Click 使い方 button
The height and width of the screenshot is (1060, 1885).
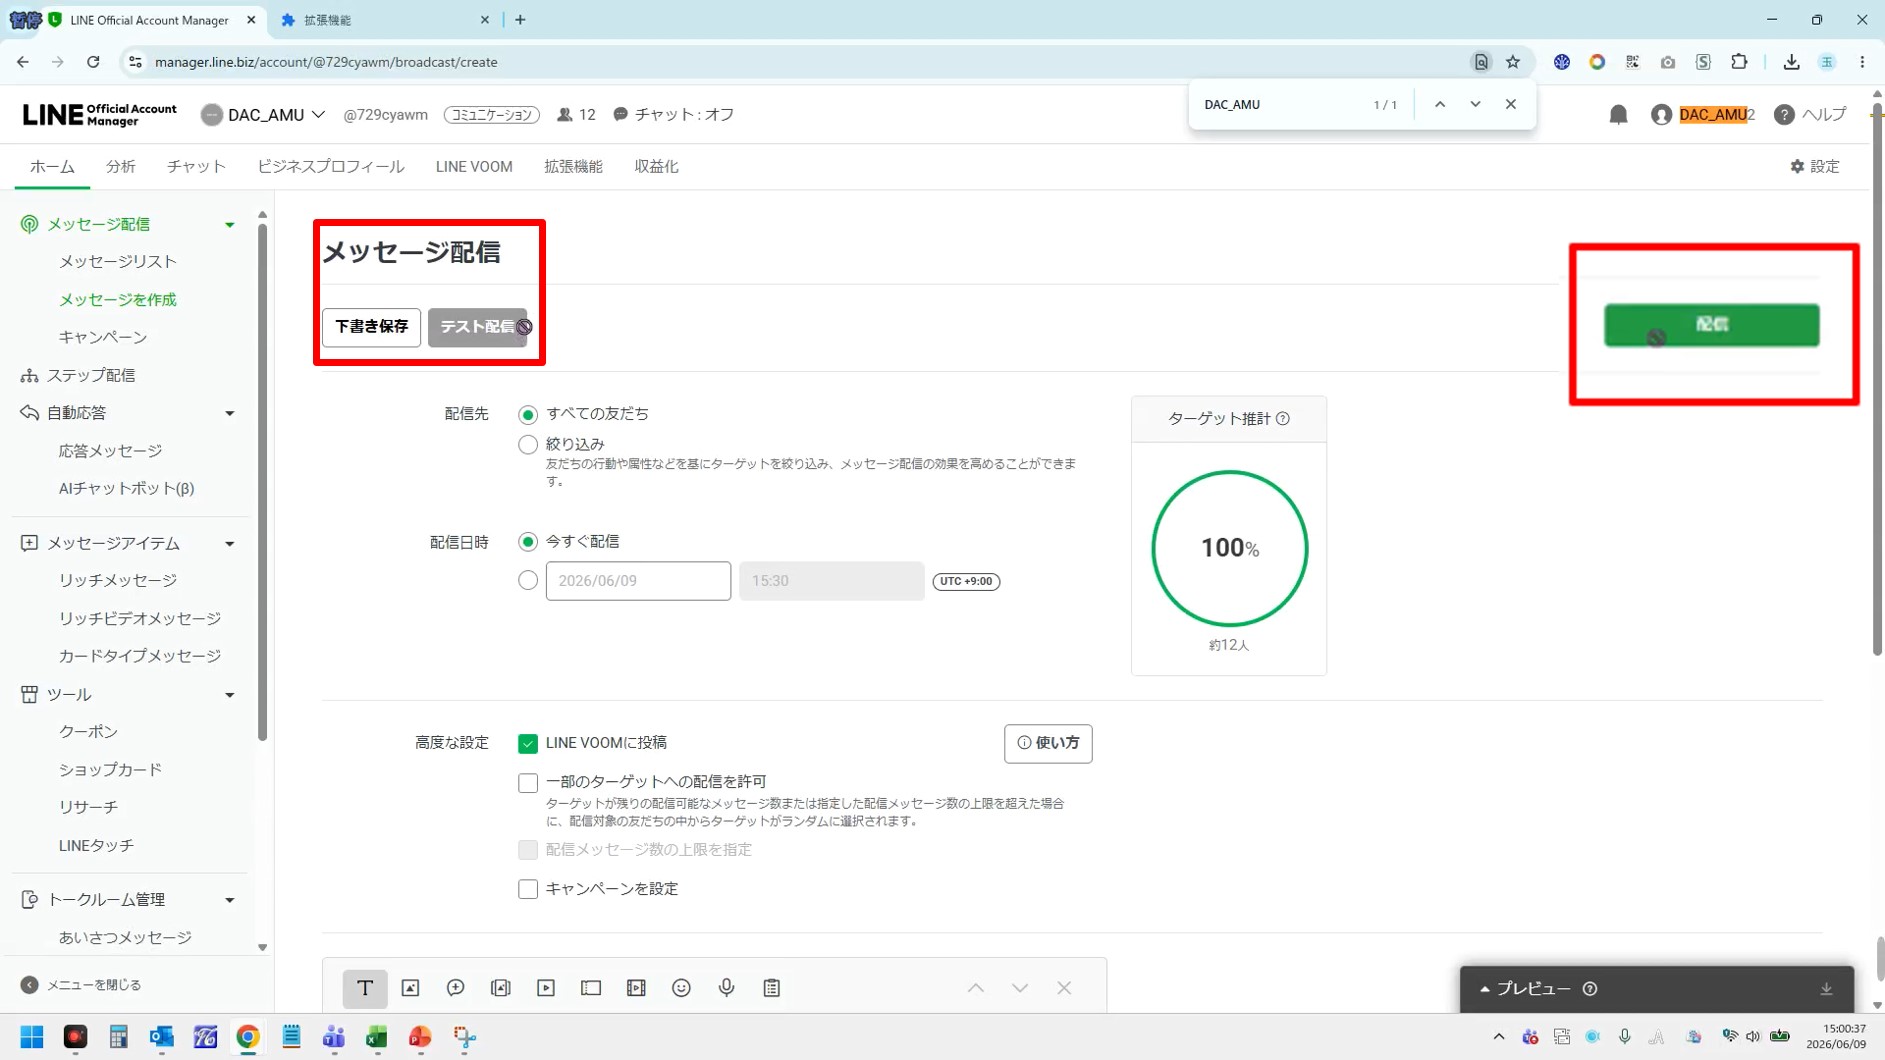pyautogui.click(x=1048, y=743)
